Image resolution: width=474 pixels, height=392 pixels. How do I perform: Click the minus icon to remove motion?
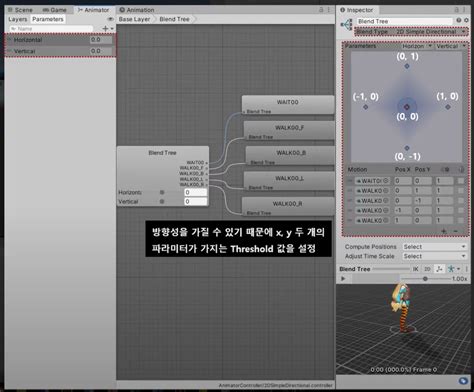tap(455, 231)
